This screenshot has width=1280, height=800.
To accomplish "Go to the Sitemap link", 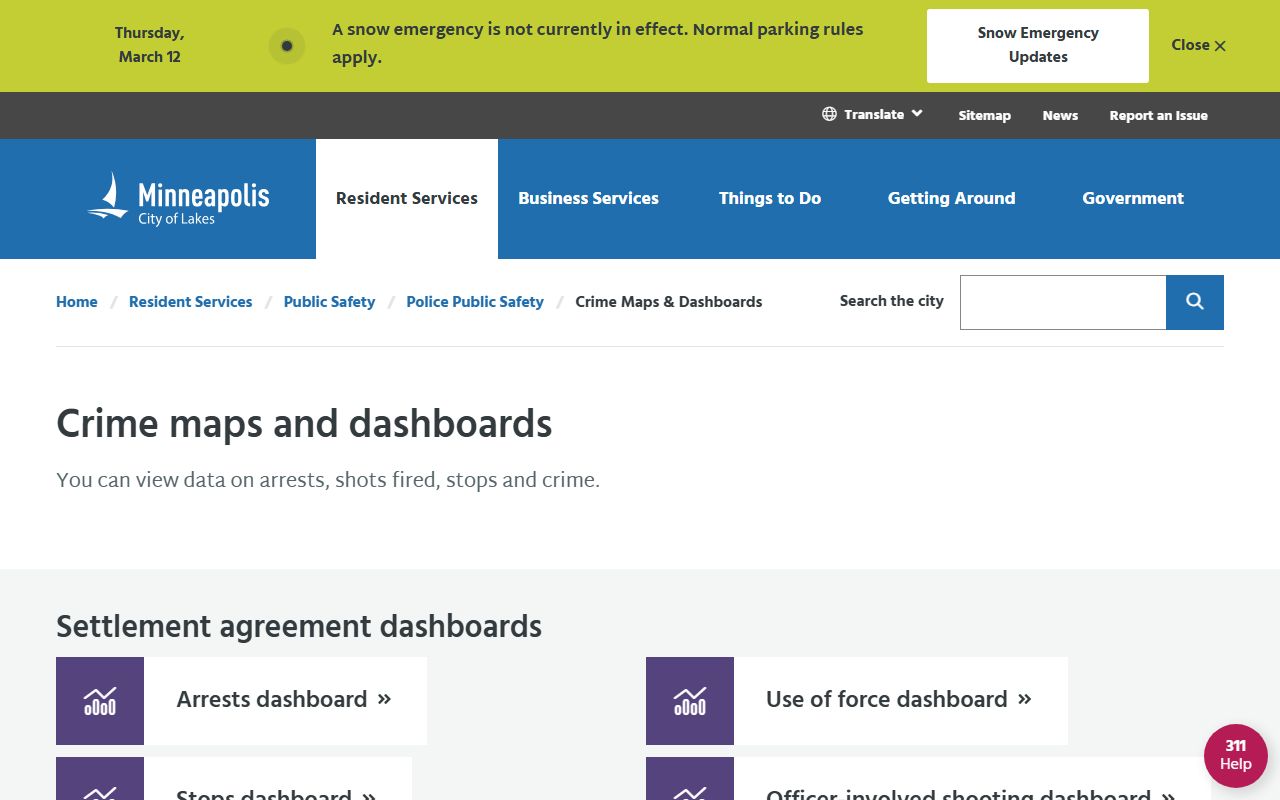I will coord(985,115).
